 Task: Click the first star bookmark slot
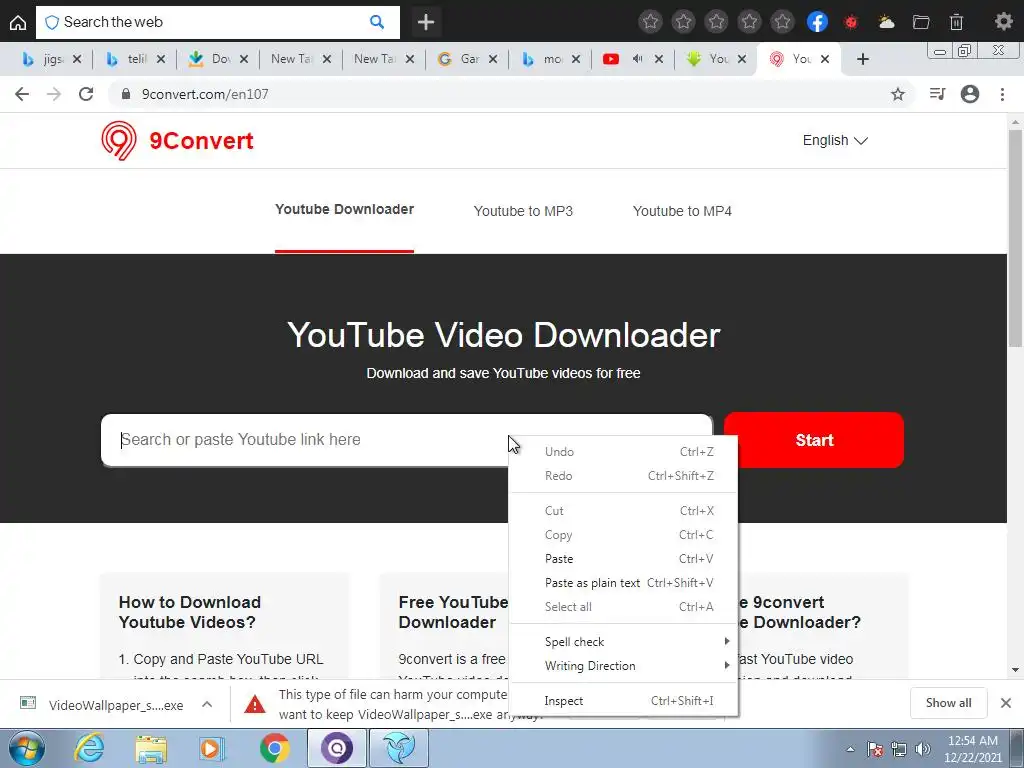point(650,22)
